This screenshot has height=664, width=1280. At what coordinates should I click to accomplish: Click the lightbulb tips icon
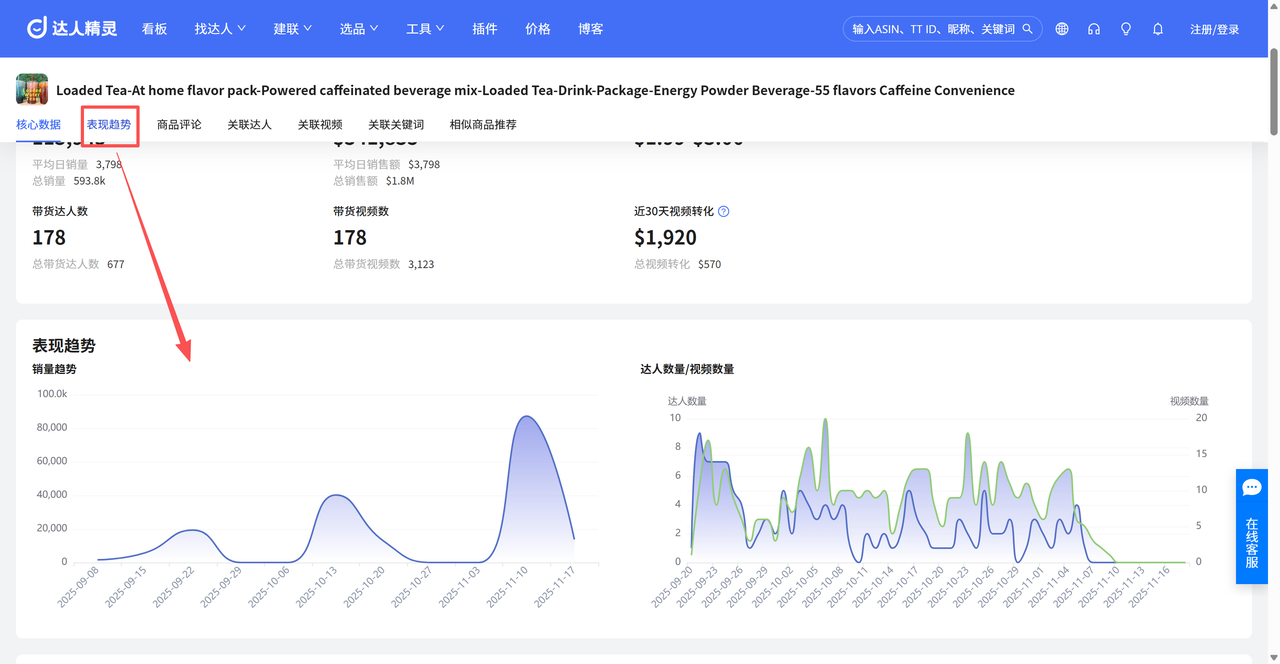pos(1126,29)
